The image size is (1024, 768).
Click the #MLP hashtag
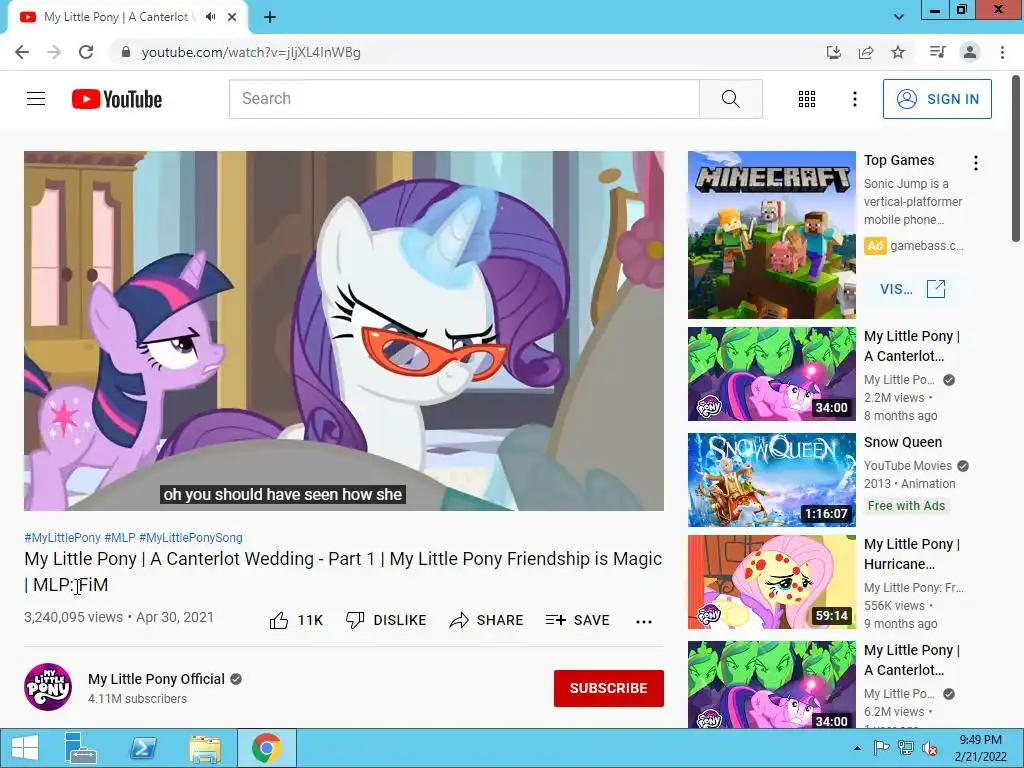click(x=120, y=537)
